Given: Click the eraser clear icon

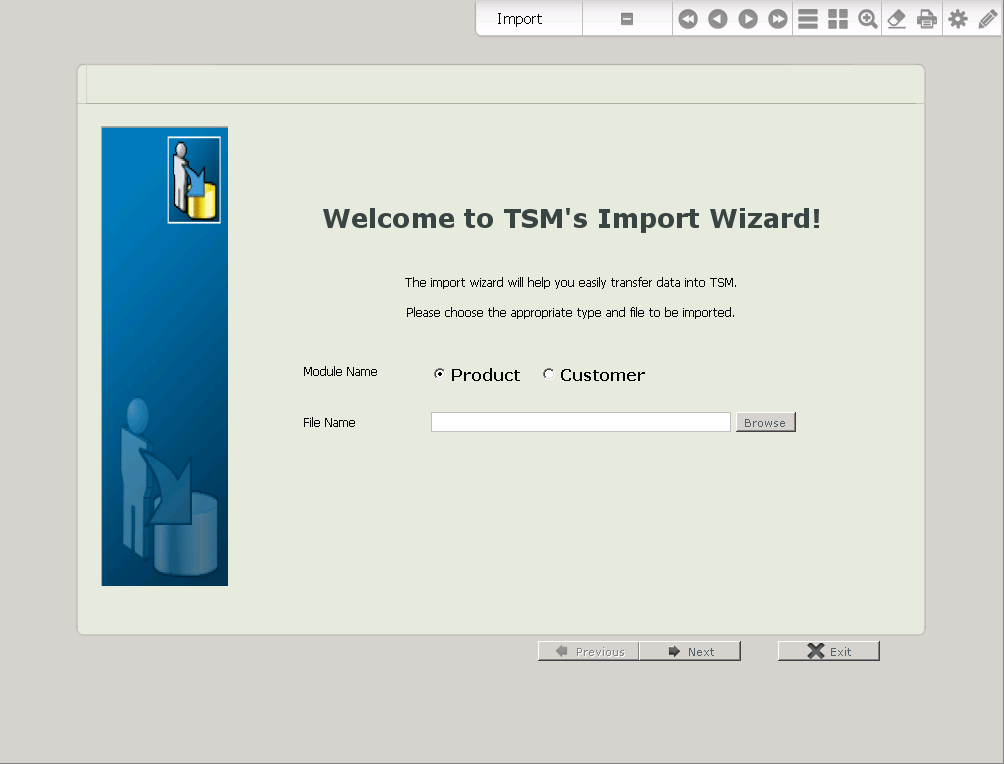Looking at the screenshot, I should [897, 19].
